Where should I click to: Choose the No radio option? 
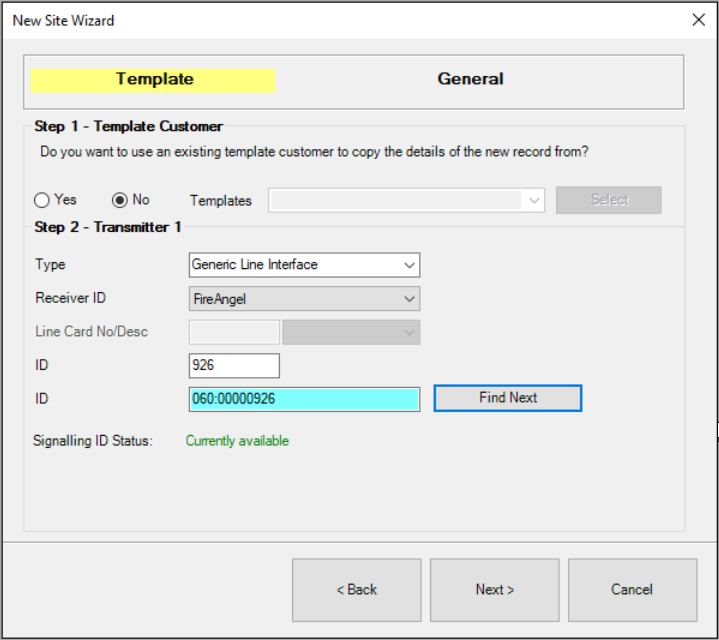tap(119, 200)
